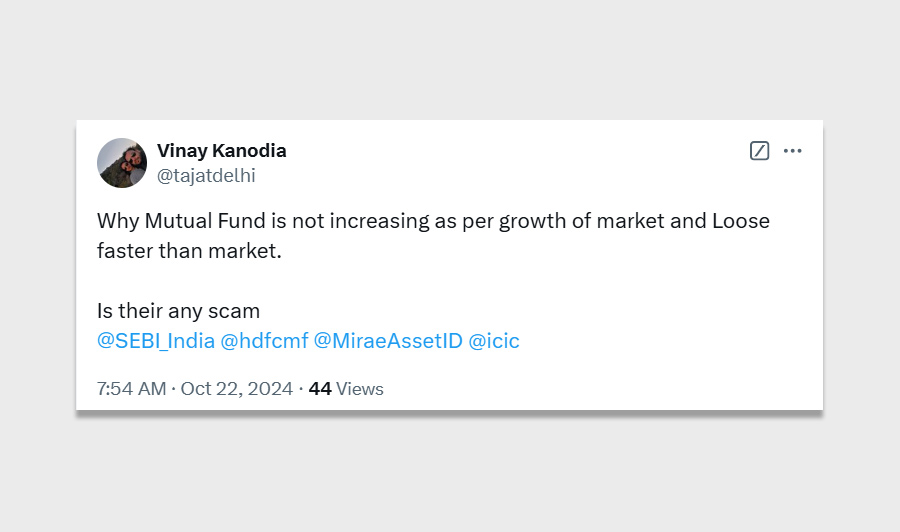Open the Vinay Kanodia display name
900x532 pixels.
(x=221, y=151)
